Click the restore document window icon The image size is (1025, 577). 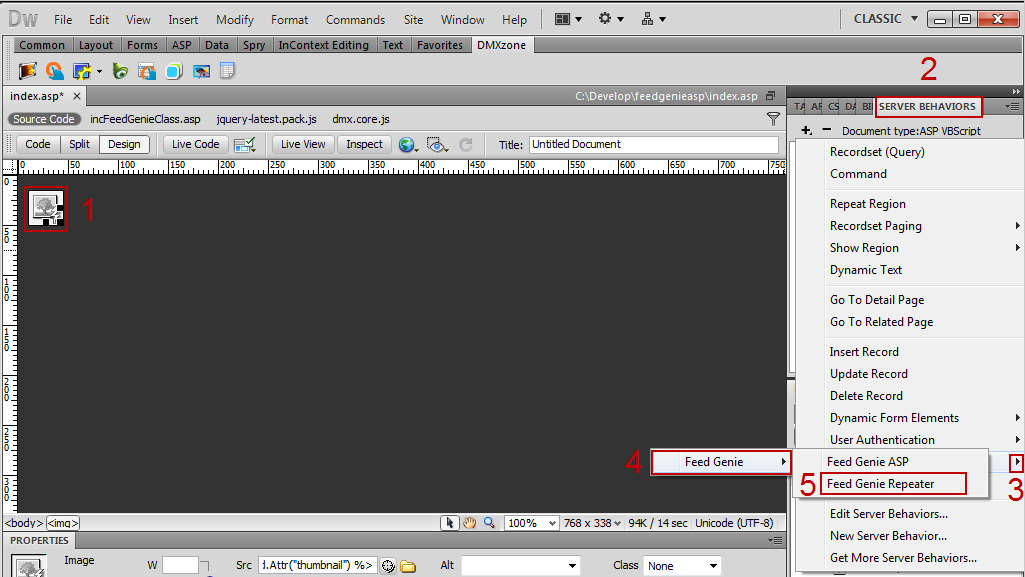[771, 96]
